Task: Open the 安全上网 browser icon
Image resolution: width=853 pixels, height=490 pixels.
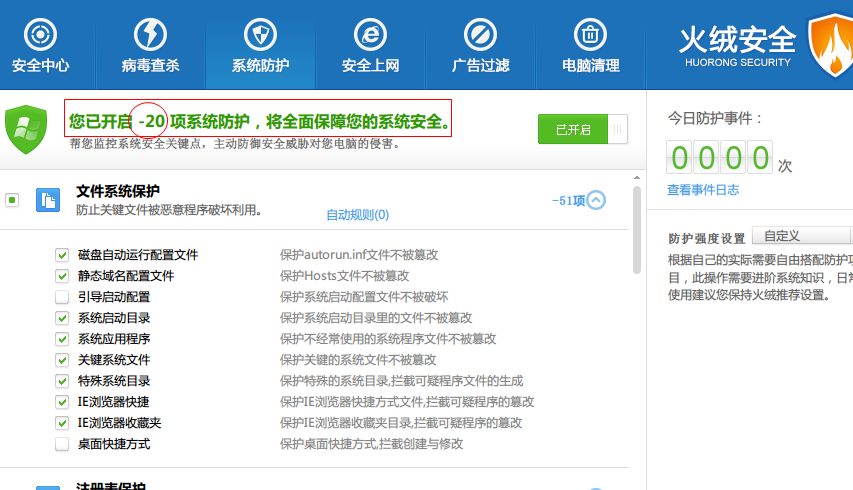Action: pos(370,35)
